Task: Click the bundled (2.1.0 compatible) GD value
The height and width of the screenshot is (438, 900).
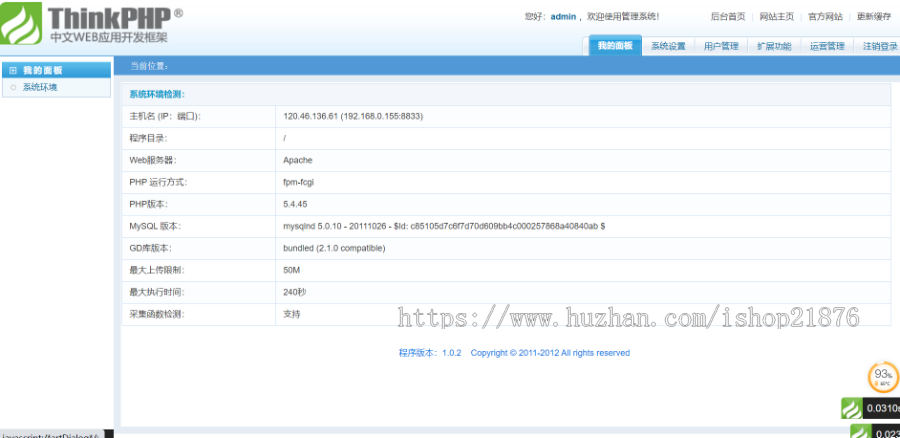Action: coord(334,248)
